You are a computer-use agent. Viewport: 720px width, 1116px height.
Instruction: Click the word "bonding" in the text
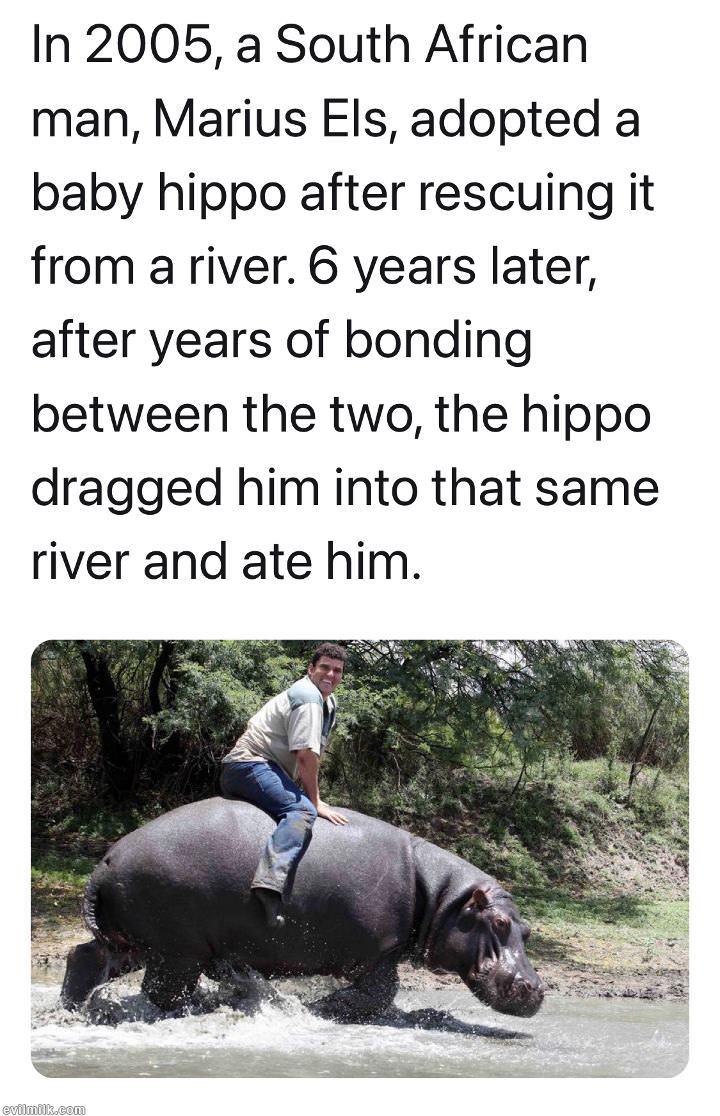pyautogui.click(x=438, y=340)
